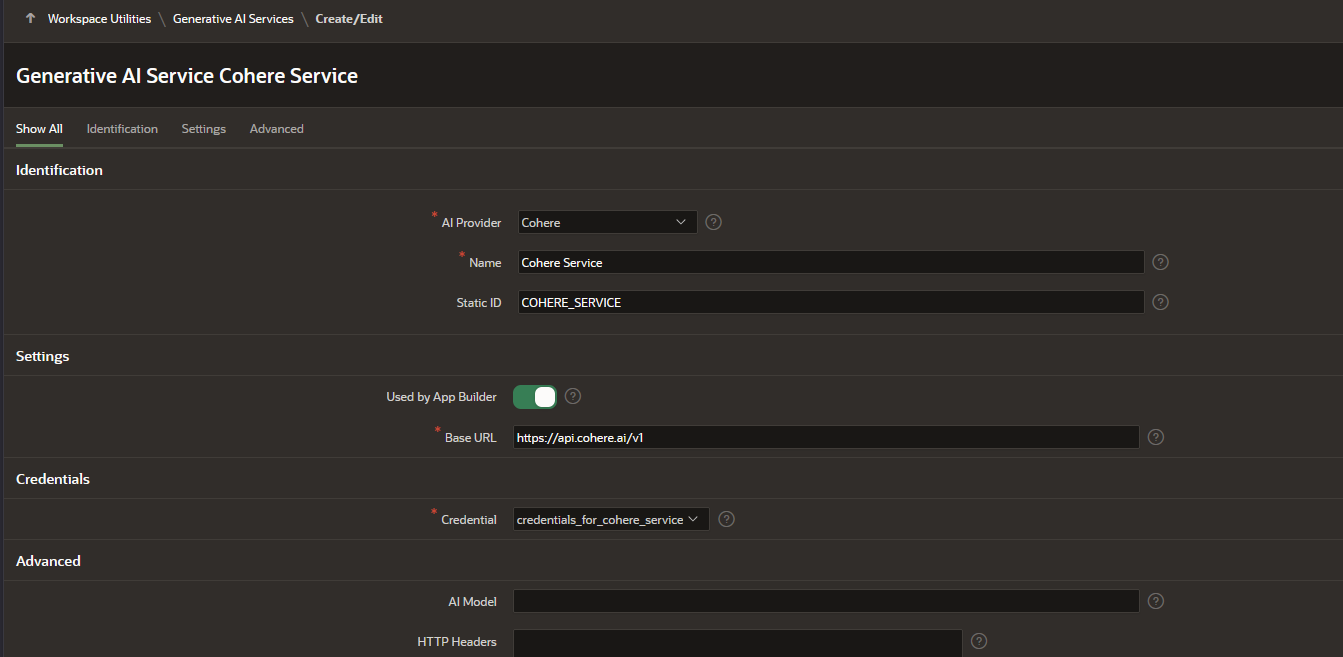Open help for AI Model field

(1155, 601)
